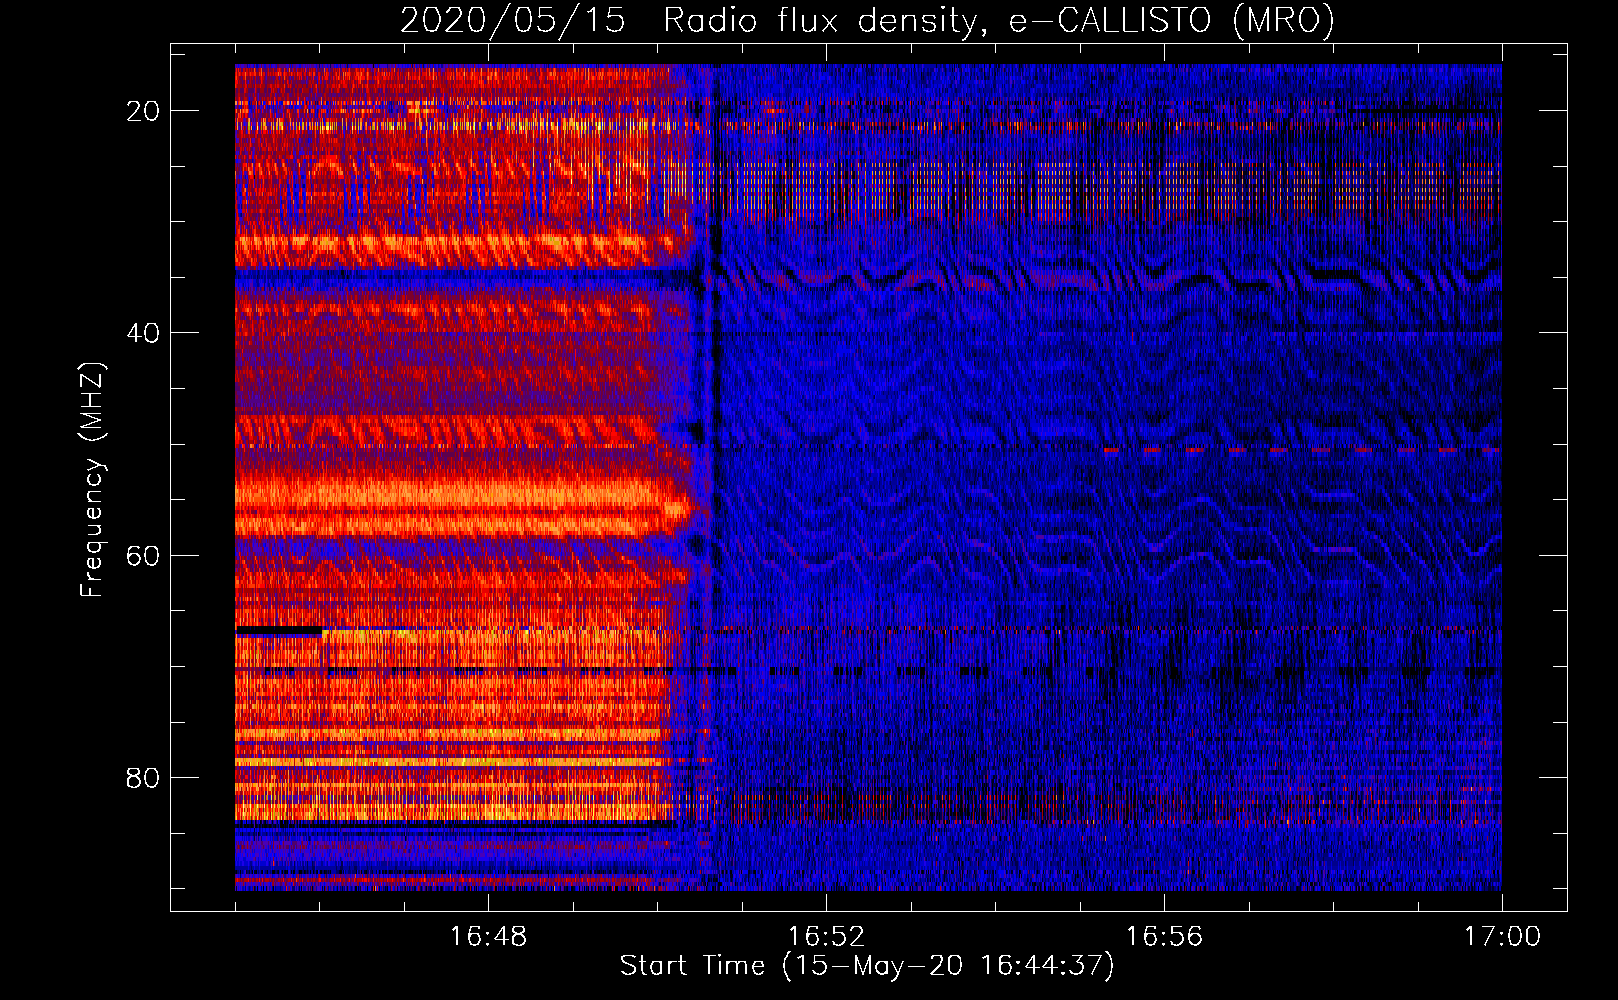Click the date "2020/05/15" in the title

tap(513, 20)
